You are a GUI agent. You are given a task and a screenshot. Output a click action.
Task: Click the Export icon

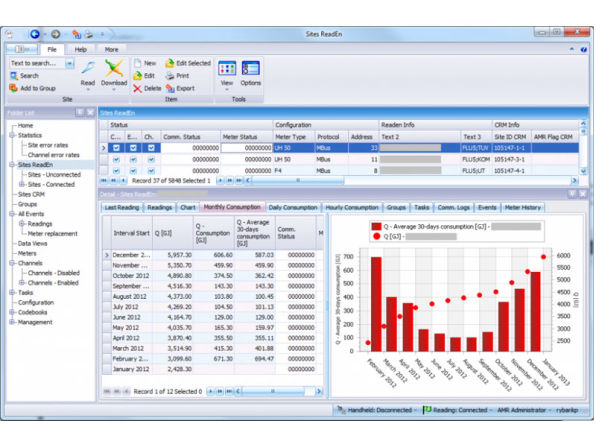[170, 89]
